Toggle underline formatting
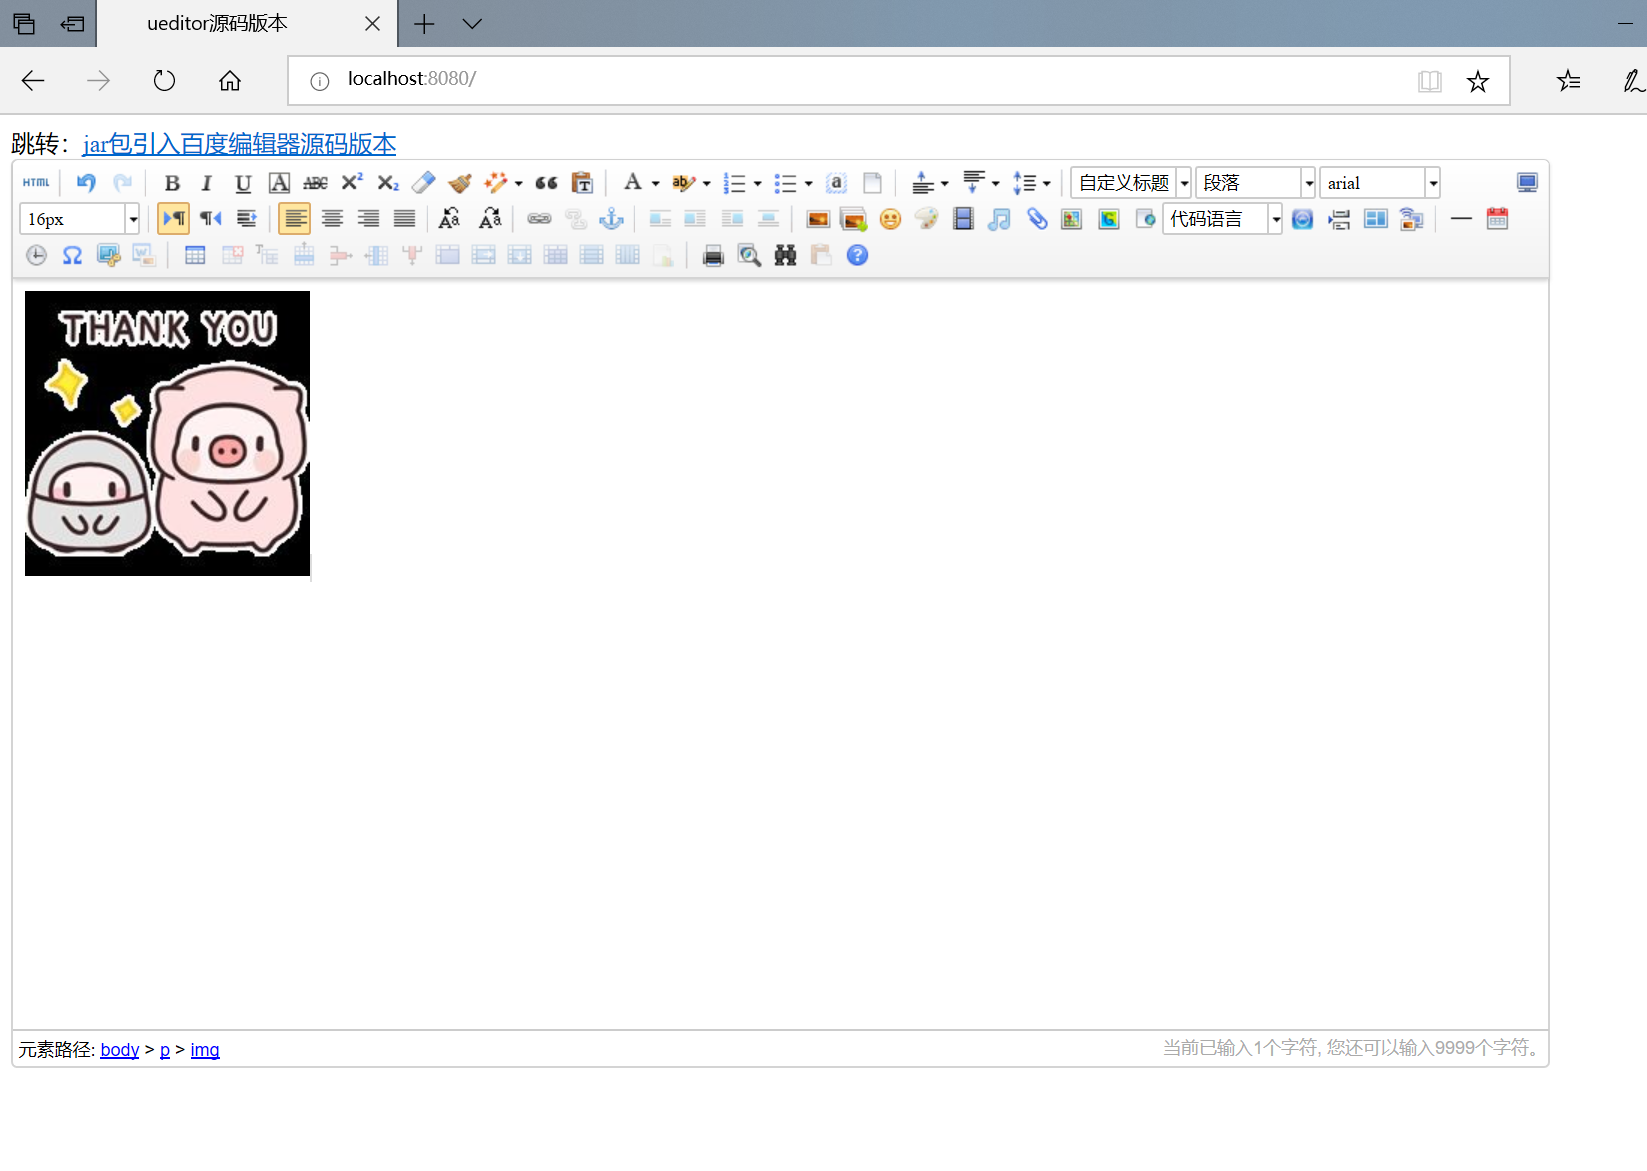The image size is (1647, 1171). coord(243,183)
